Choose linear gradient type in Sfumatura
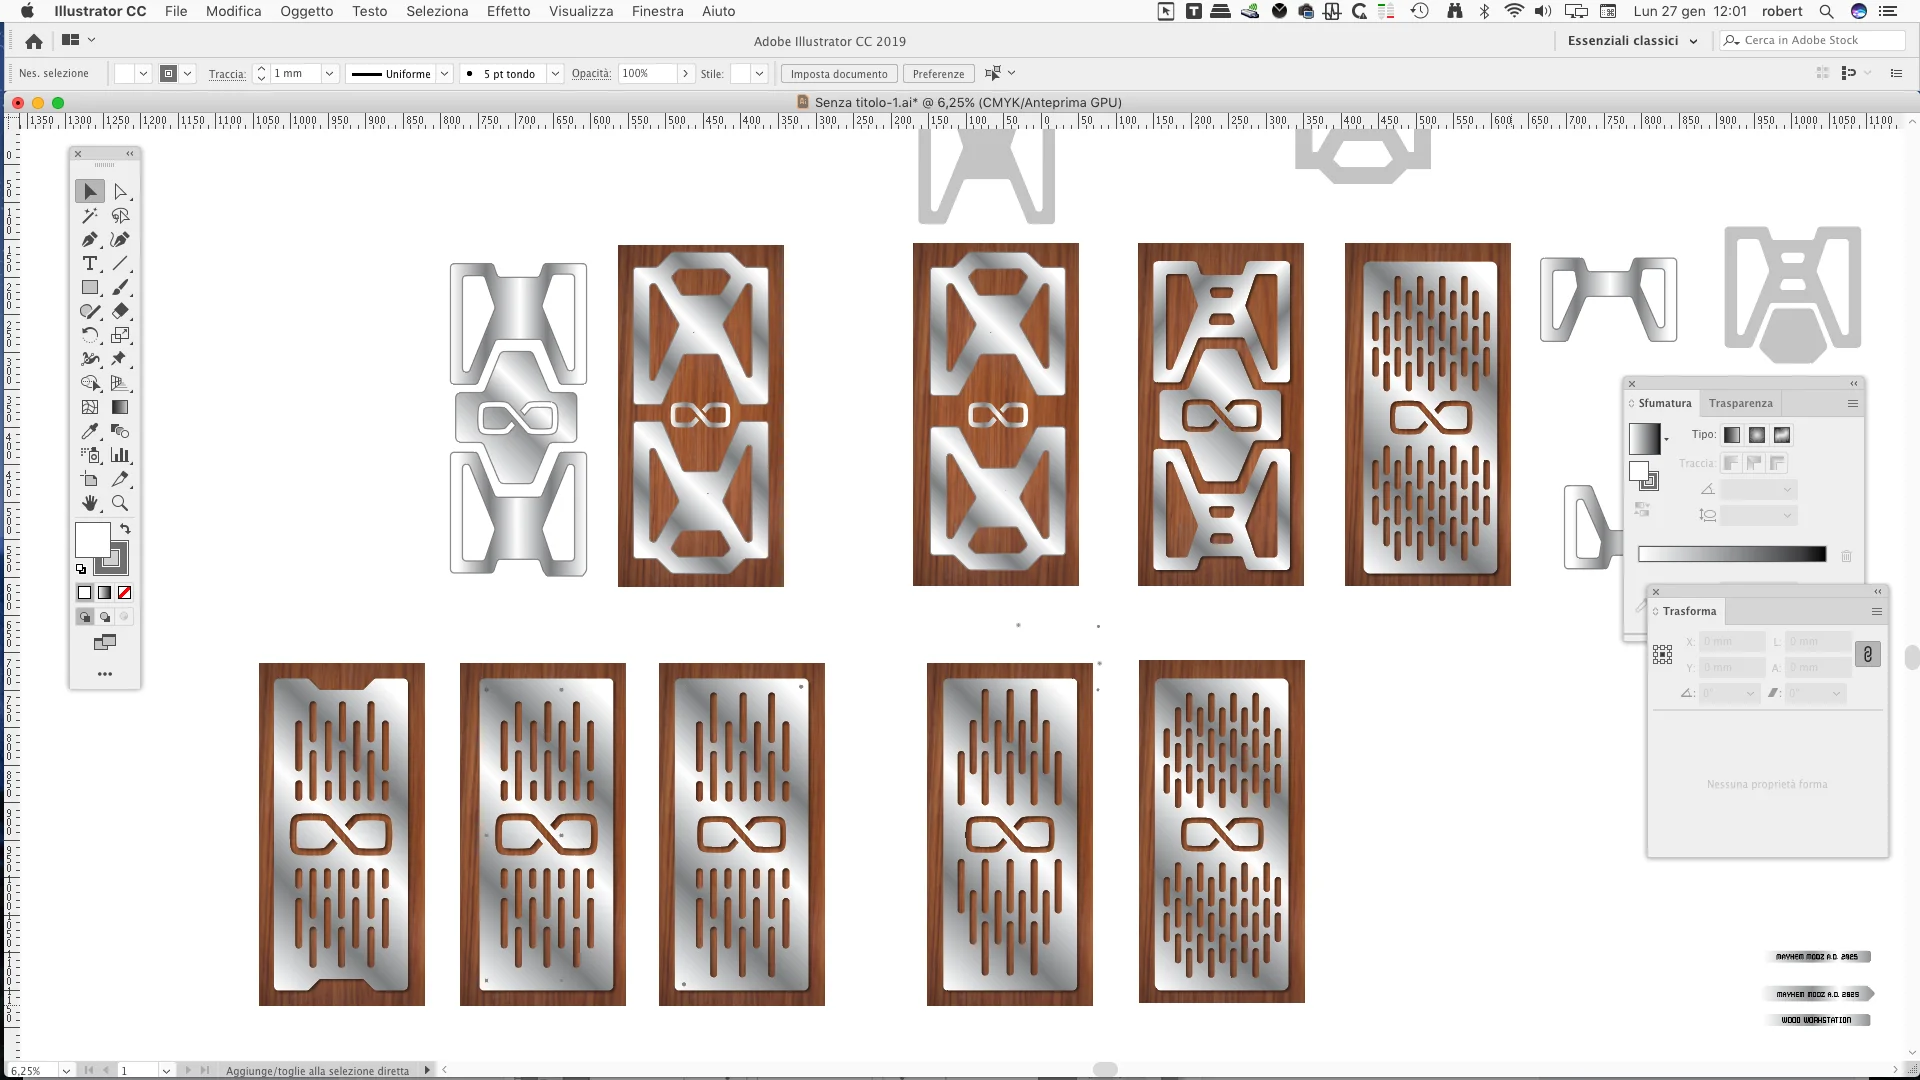This screenshot has width=1920, height=1080. [x=1732, y=435]
